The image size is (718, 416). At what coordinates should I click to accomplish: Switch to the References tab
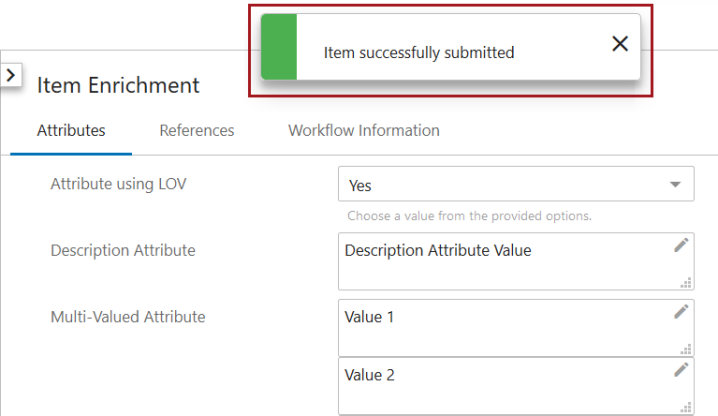[196, 131]
